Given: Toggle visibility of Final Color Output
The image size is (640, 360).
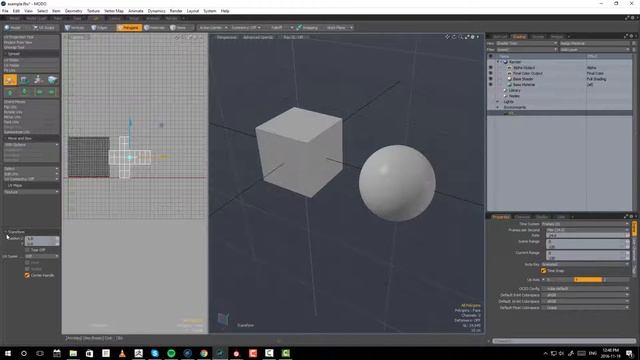Looking at the screenshot, I should (x=490, y=73).
